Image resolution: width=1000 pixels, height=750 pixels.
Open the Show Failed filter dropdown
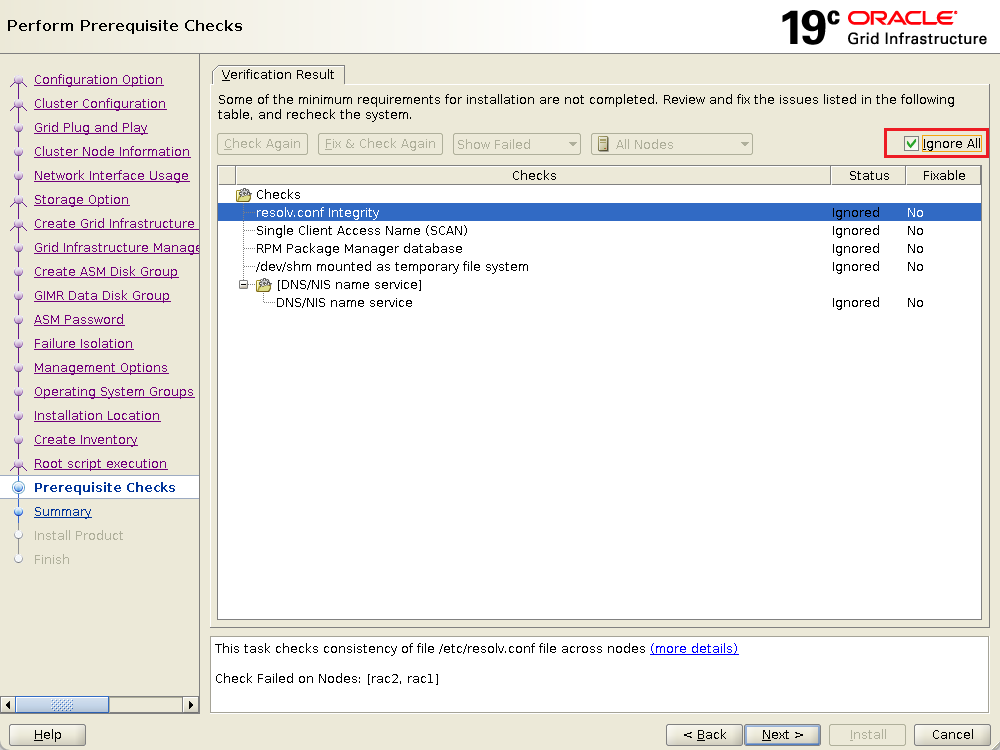tap(516, 144)
